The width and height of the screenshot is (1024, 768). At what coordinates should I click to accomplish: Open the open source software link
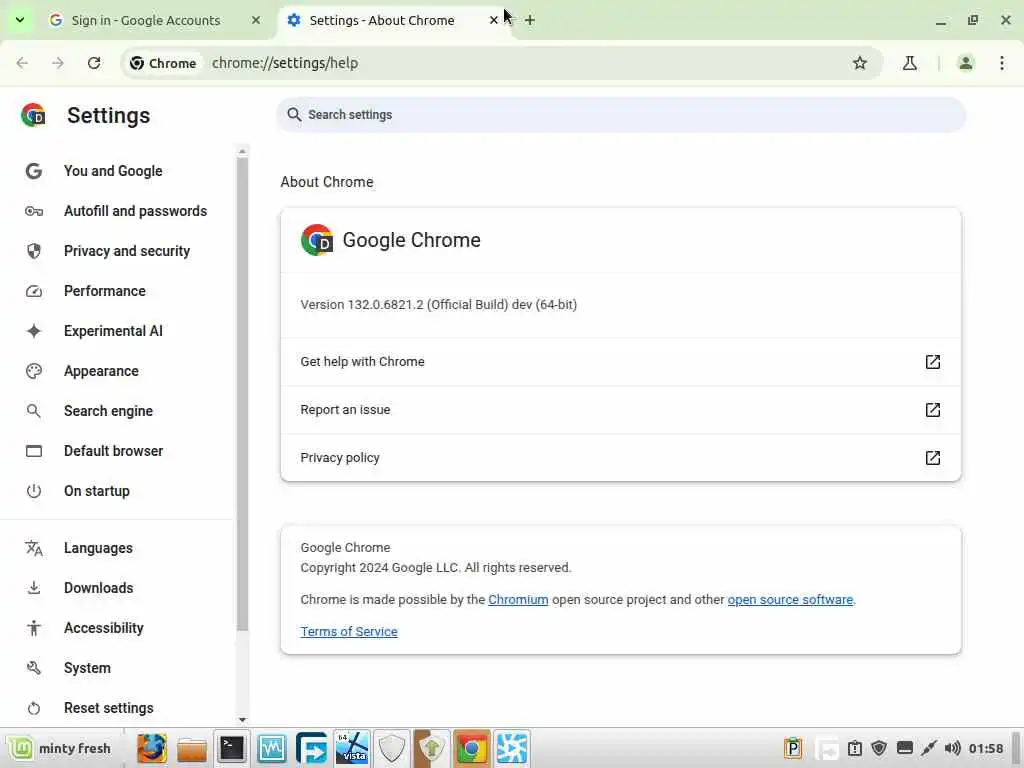click(790, 600)
